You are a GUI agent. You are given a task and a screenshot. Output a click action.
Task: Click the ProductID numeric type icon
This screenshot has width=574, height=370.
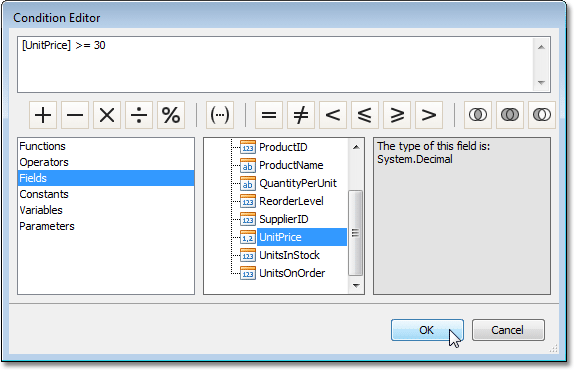[x=248, y=147]
